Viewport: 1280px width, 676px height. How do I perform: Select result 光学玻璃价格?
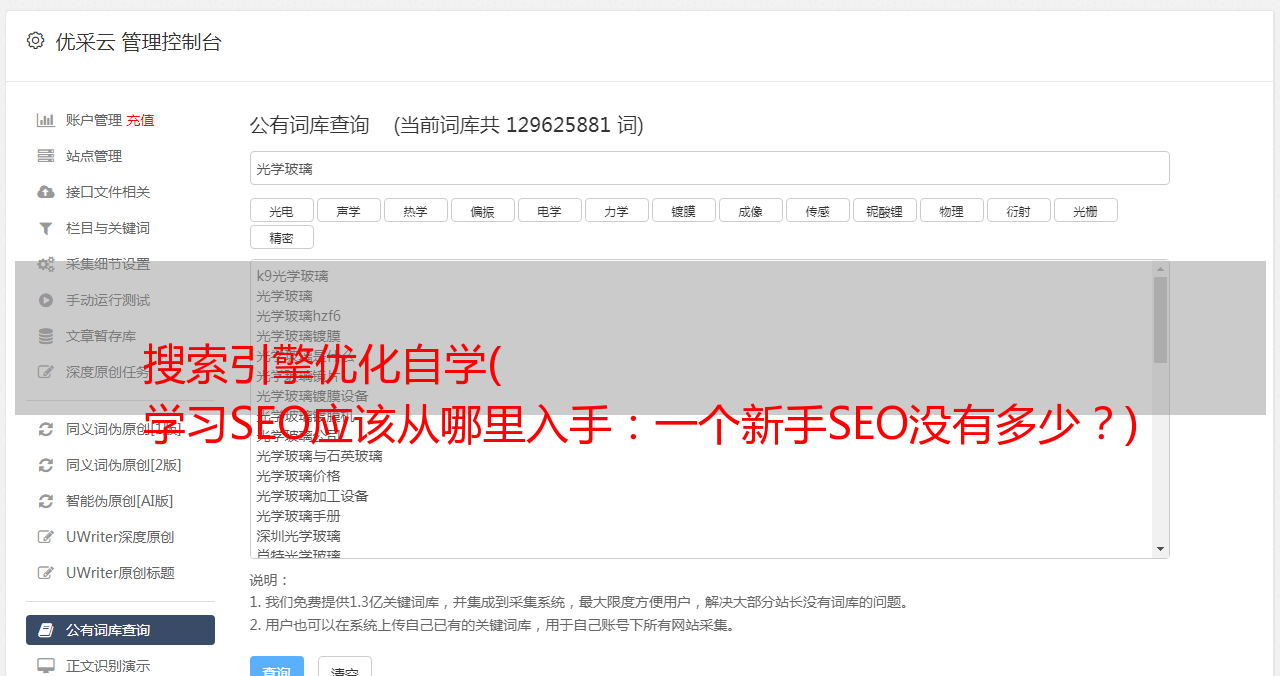[x=298, y=476]
